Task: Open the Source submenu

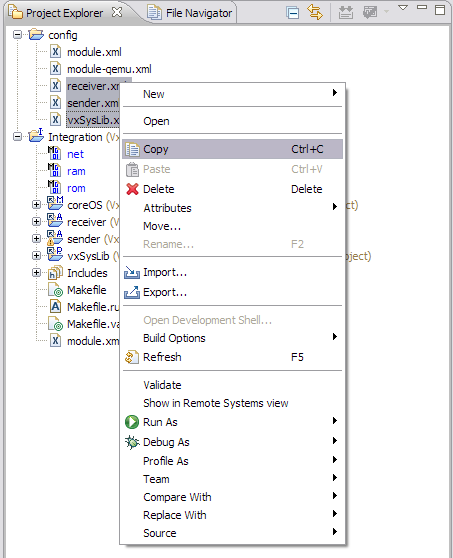Action: 232,533
